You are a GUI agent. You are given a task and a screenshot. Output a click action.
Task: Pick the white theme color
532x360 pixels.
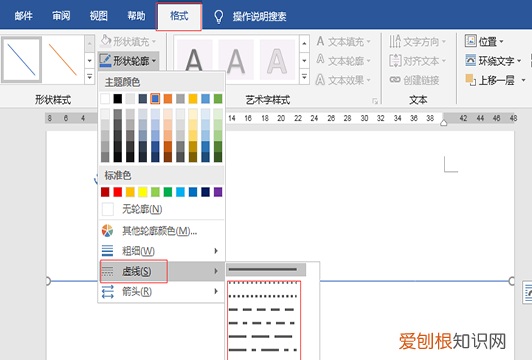point(105,99)
